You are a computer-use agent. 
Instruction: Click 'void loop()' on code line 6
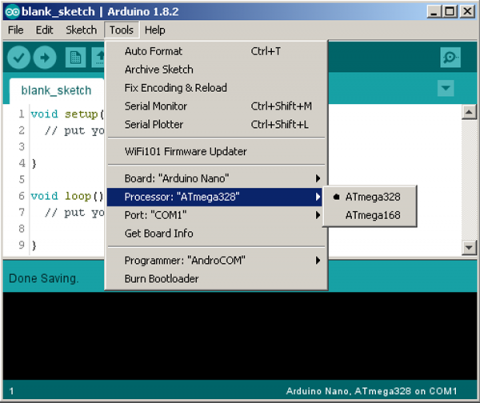point(67,196)
